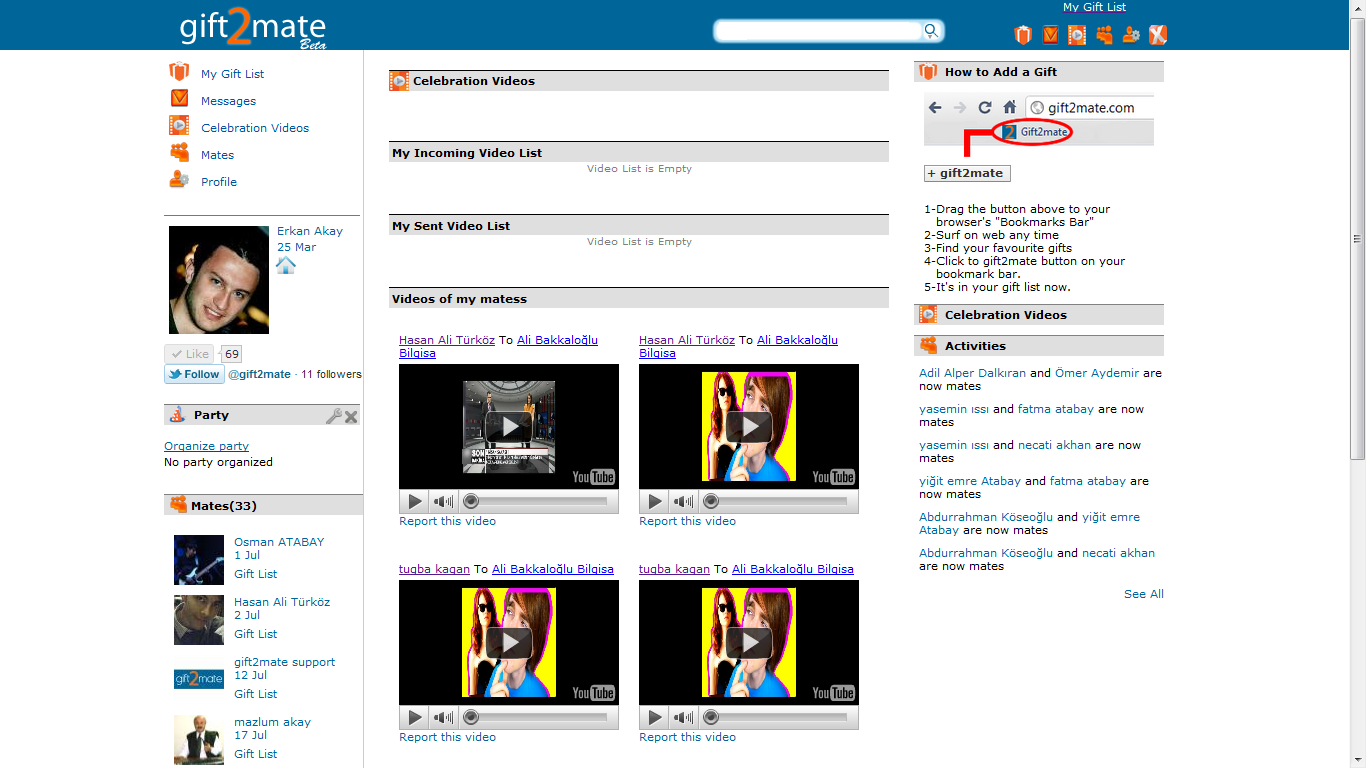This screenshot has width=1366, height=768.
Task: Click the Facebook Like button
Action: click(x=189, y=354)
